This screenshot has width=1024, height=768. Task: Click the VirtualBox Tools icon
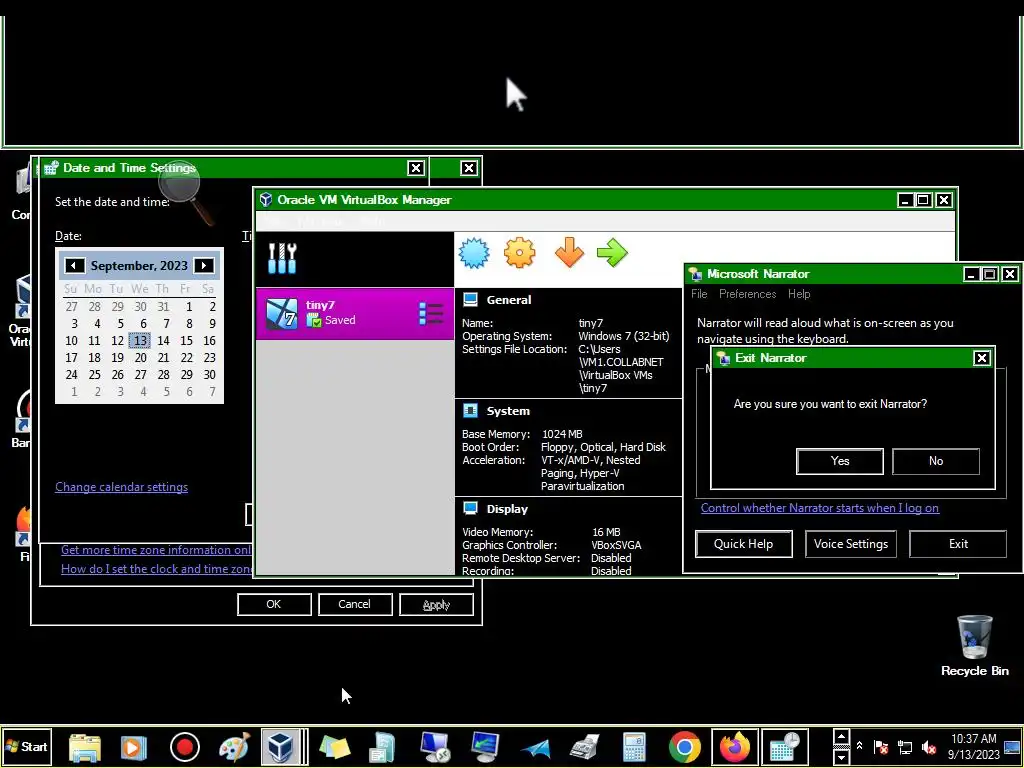(x=282, y=259)
